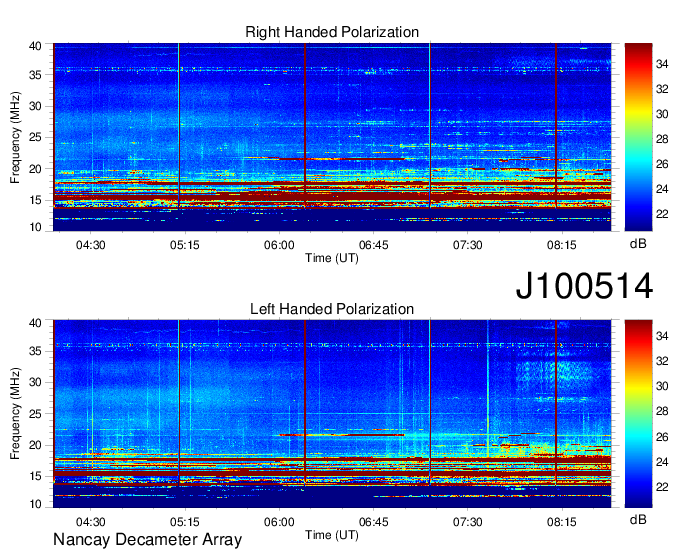Click the 07:30 tick on the bottom plot
The width and height of the screenshot is (680, 552).
point(468,522)
